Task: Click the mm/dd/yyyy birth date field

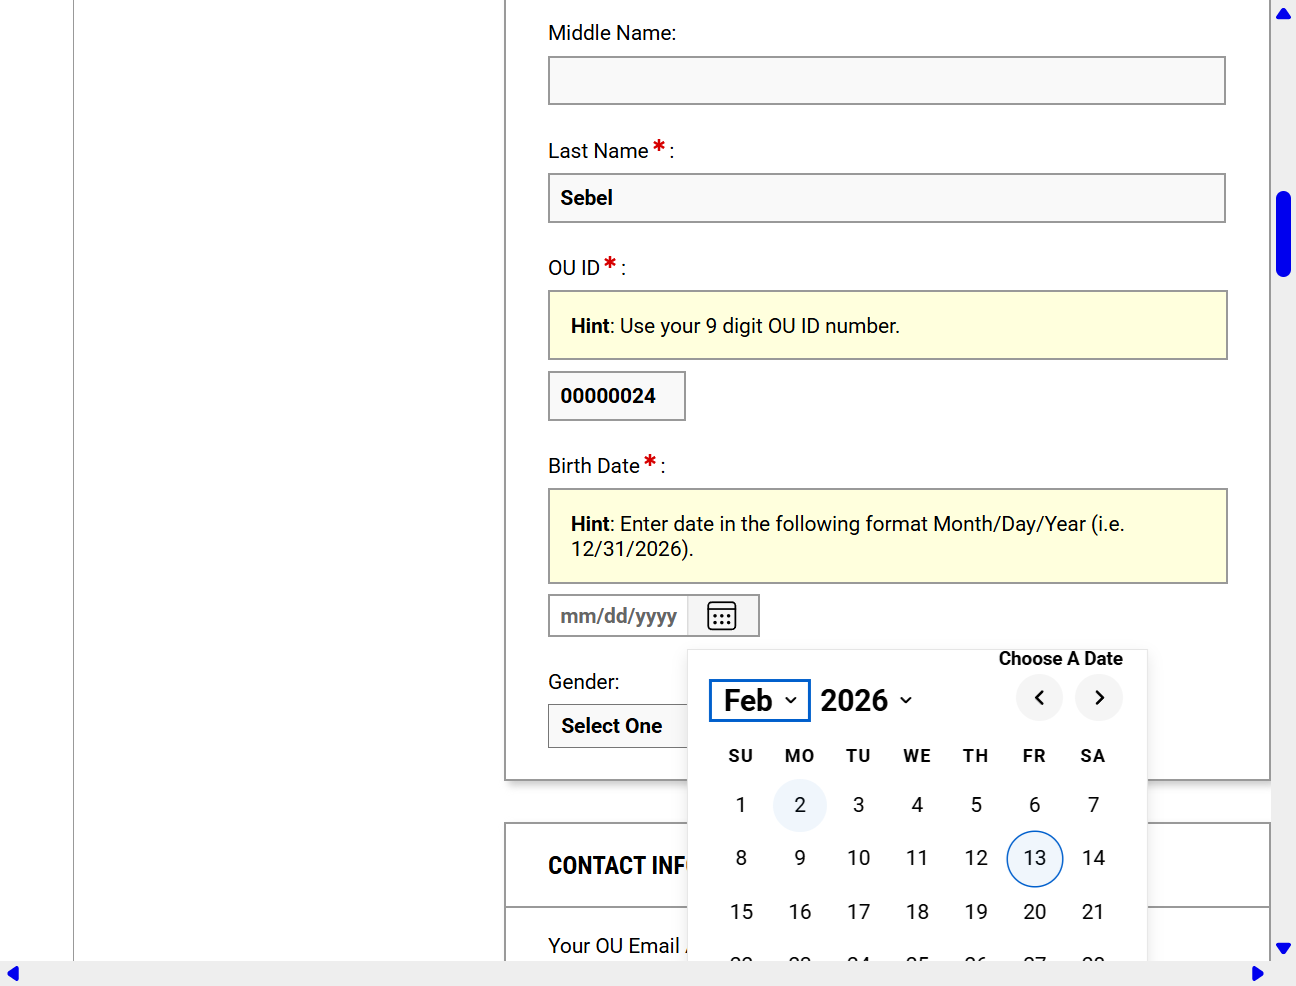Action: 619,616
